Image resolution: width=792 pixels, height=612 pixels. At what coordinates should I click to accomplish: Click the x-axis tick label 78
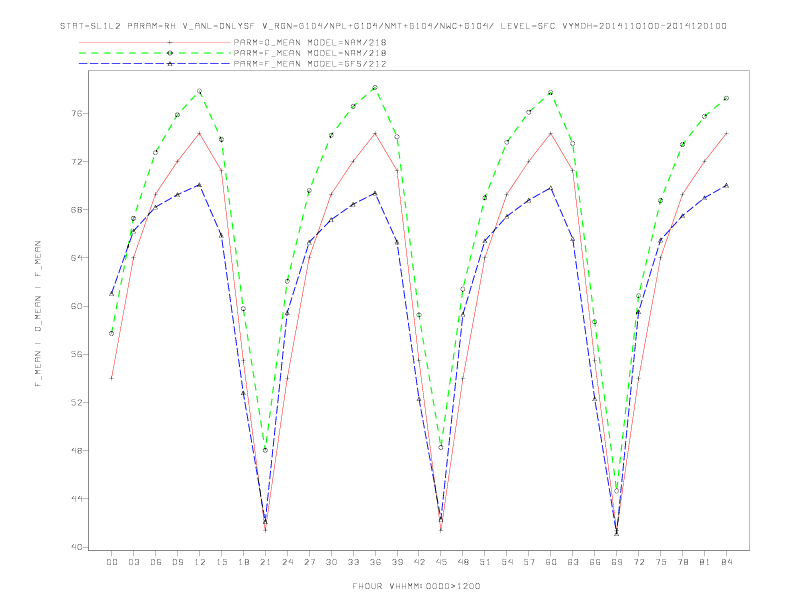[683, 562]
